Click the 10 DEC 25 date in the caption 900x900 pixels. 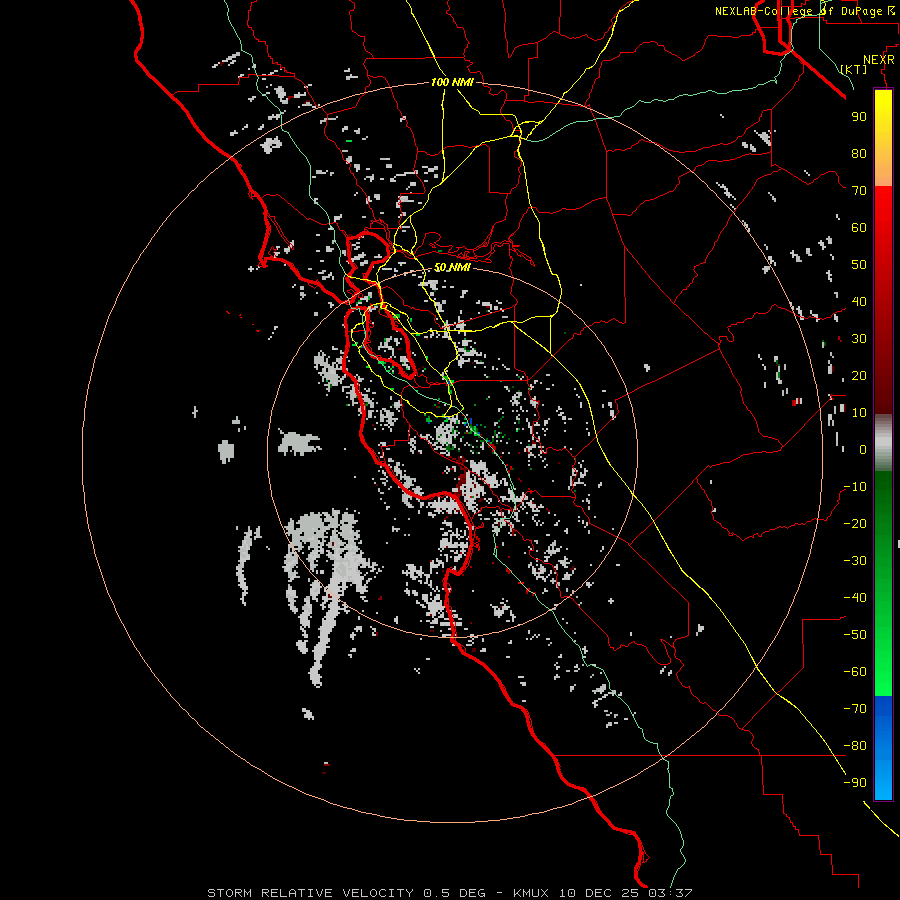click(x=598, y=893)
